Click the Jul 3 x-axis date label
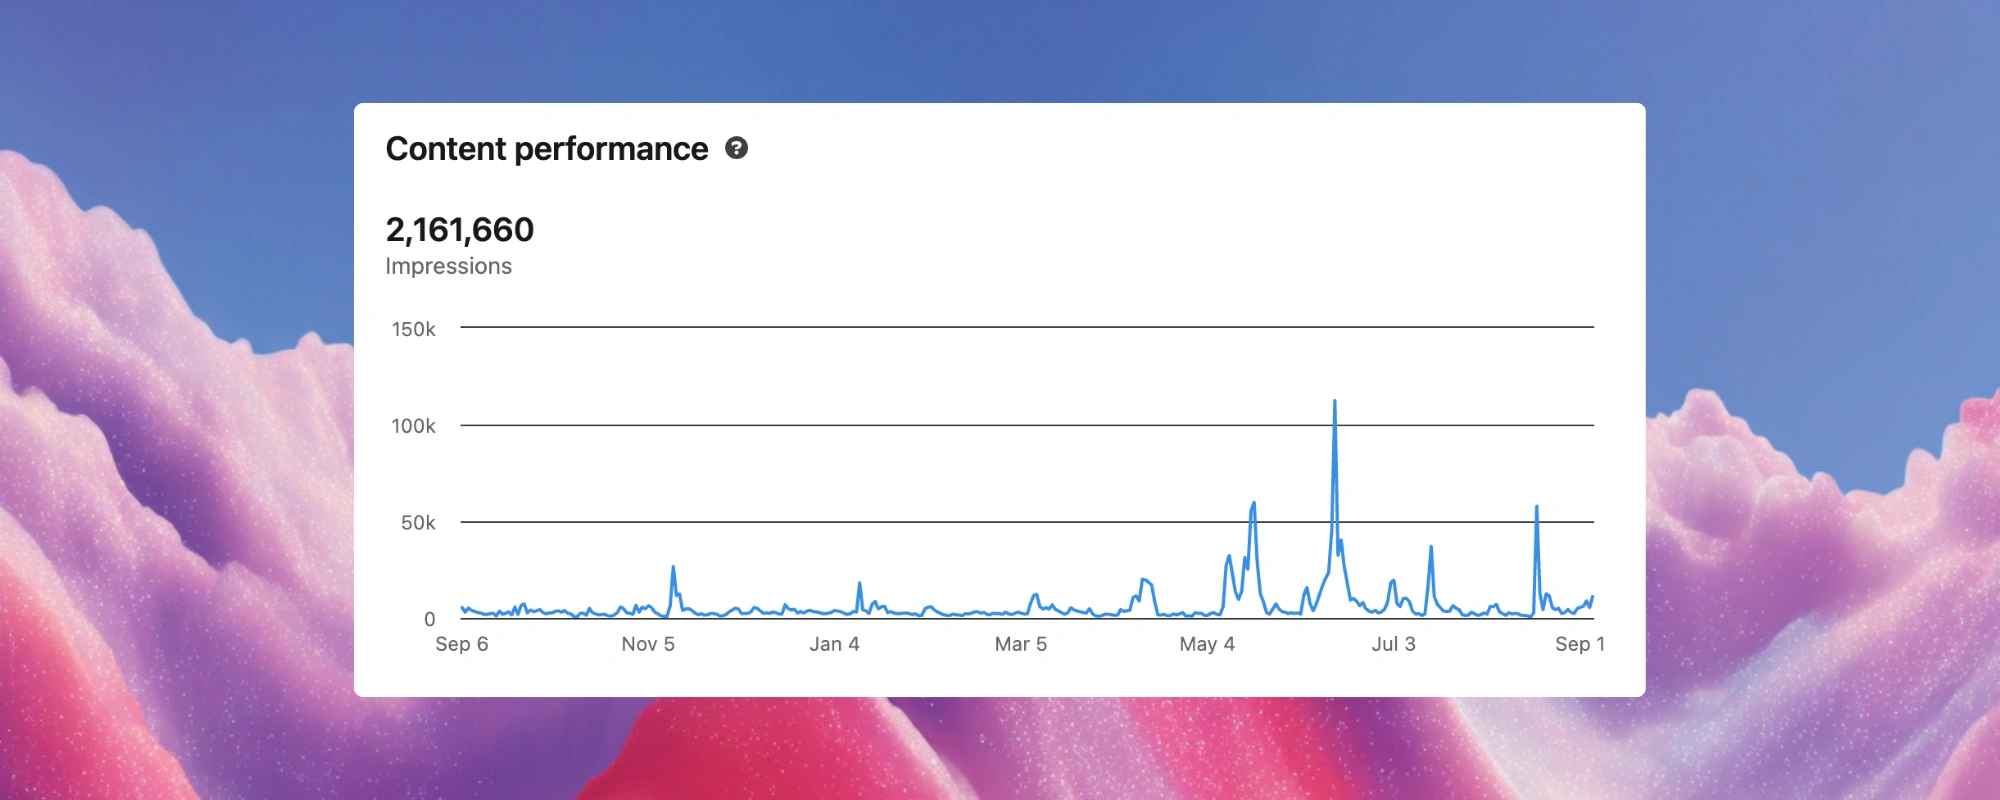Screen dimensions: 2000x800 [x=1393, y=644]
